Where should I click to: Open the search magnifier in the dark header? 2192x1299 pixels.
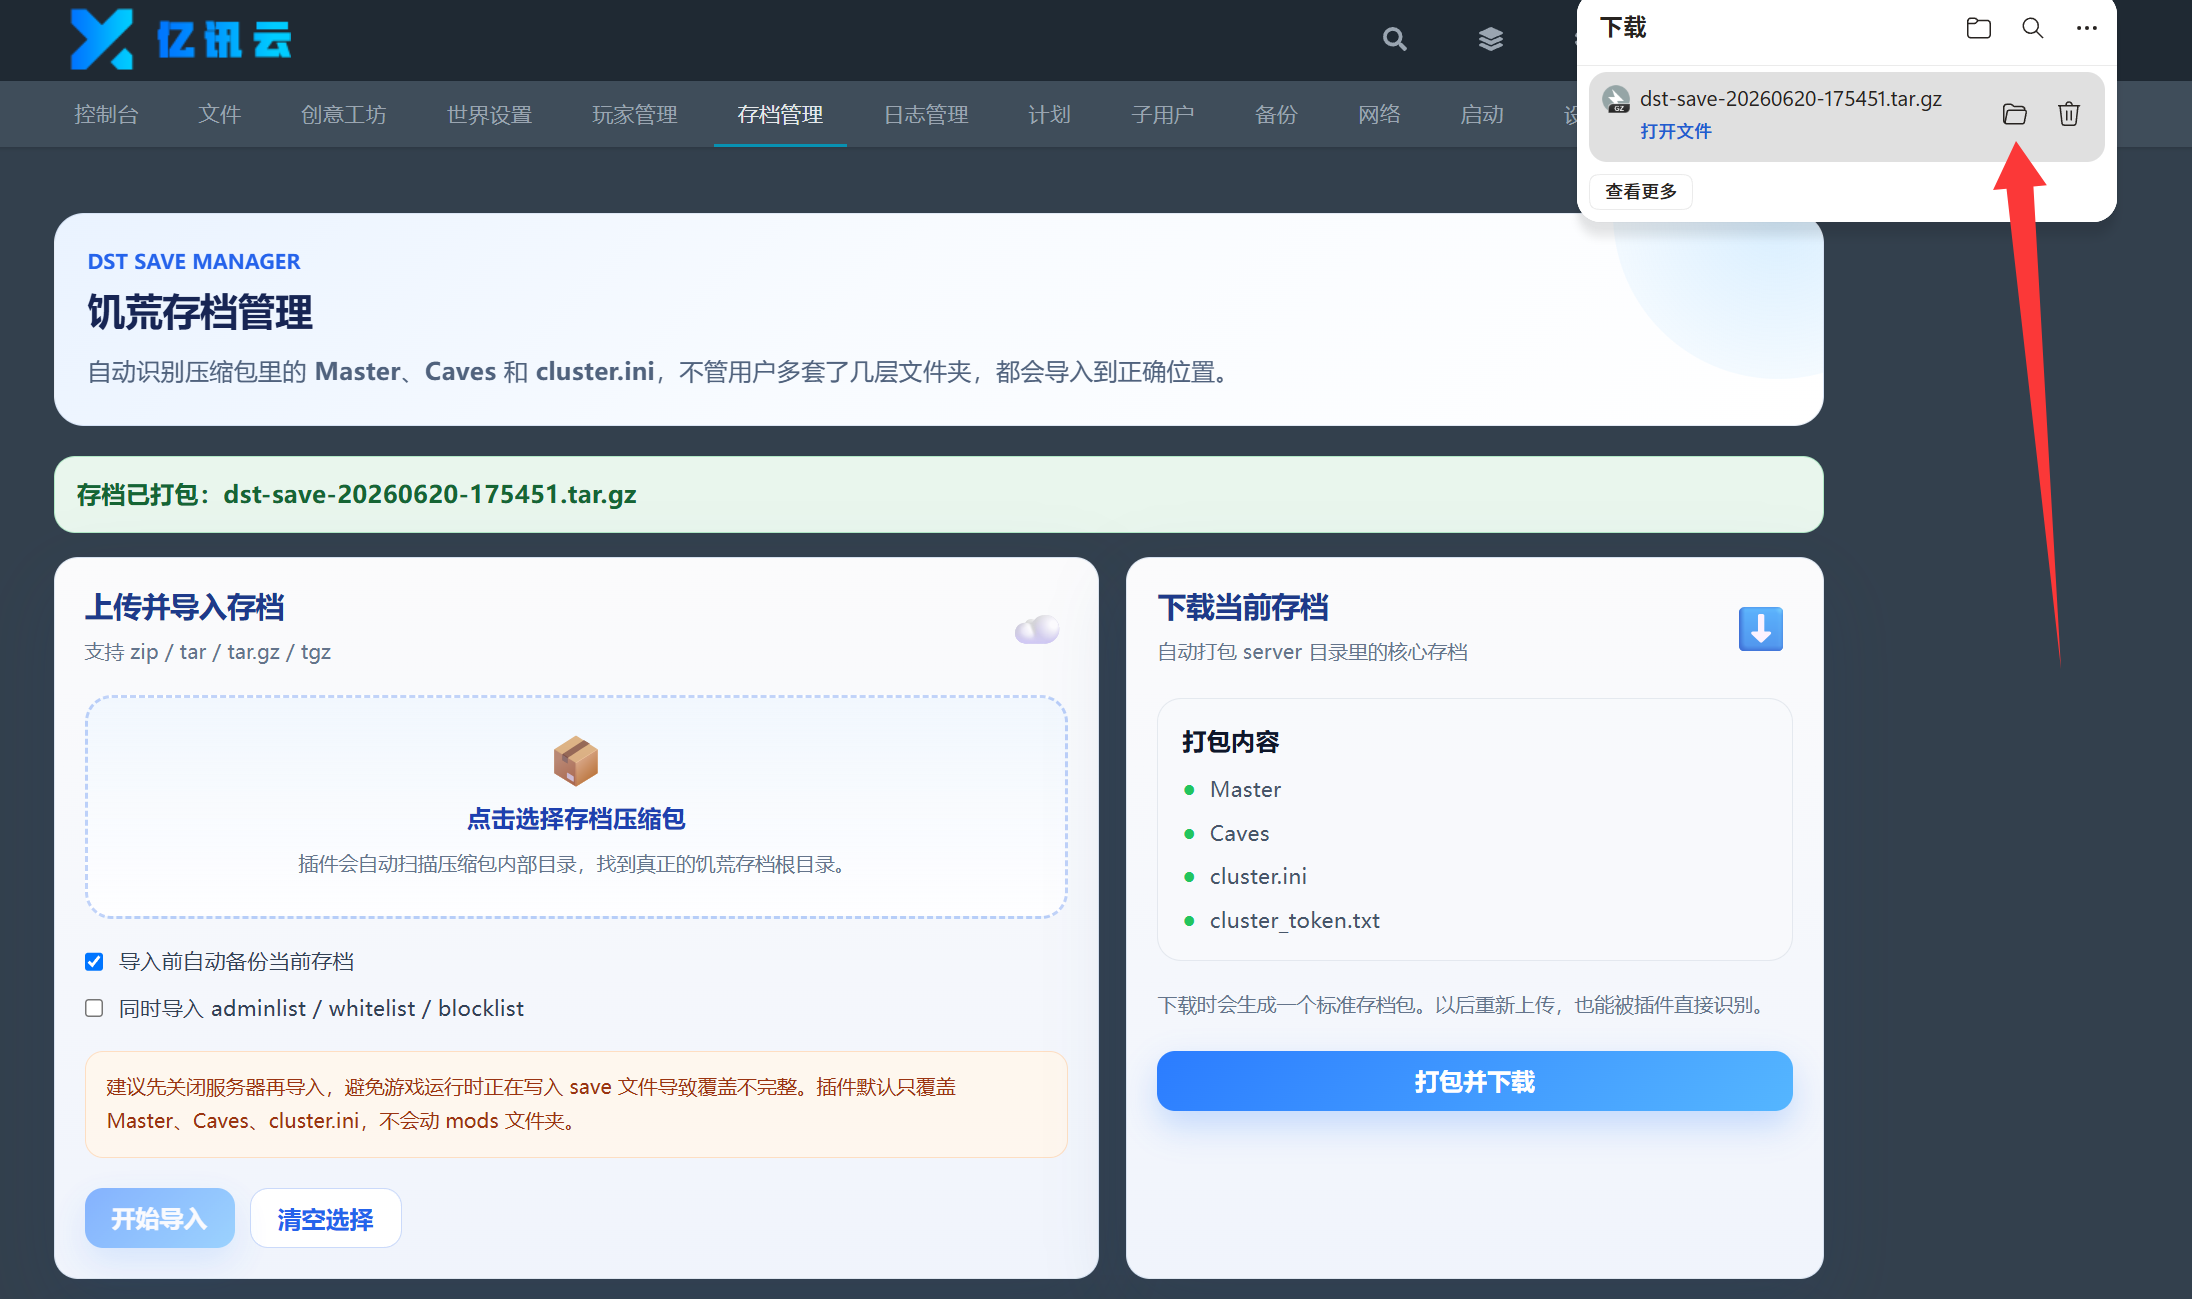1394,39
